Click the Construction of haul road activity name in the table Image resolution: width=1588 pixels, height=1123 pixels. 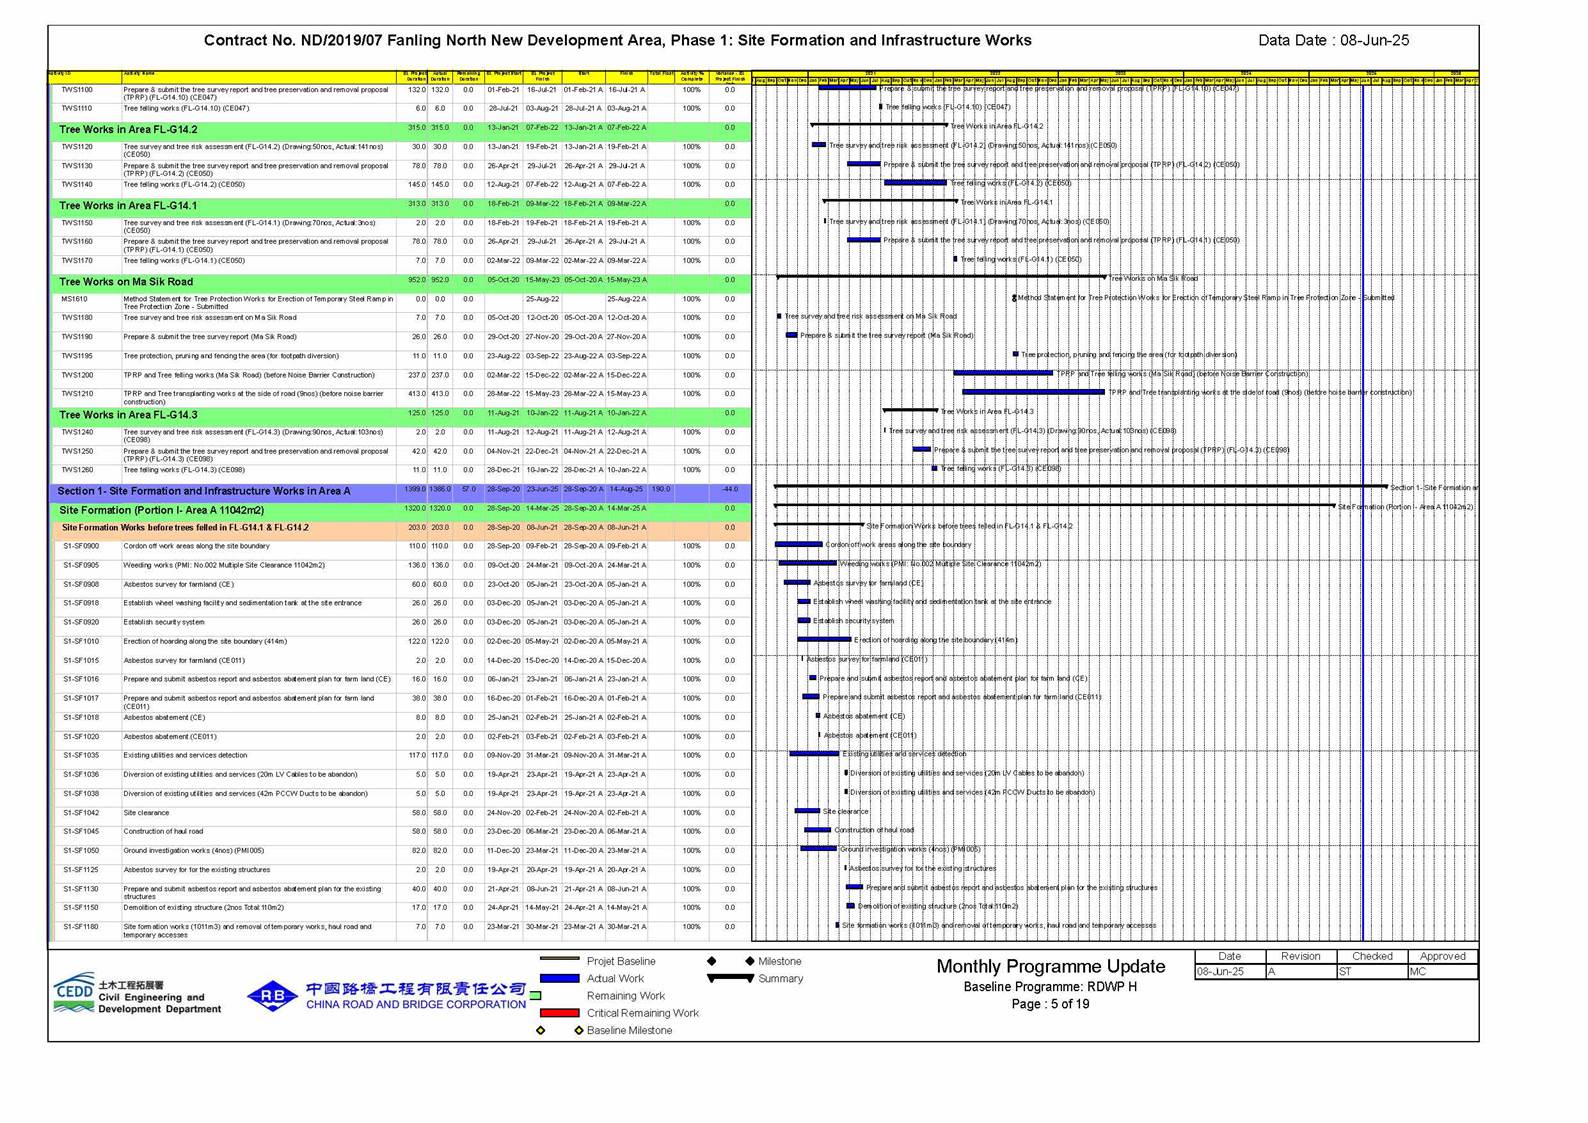(163, 831)
